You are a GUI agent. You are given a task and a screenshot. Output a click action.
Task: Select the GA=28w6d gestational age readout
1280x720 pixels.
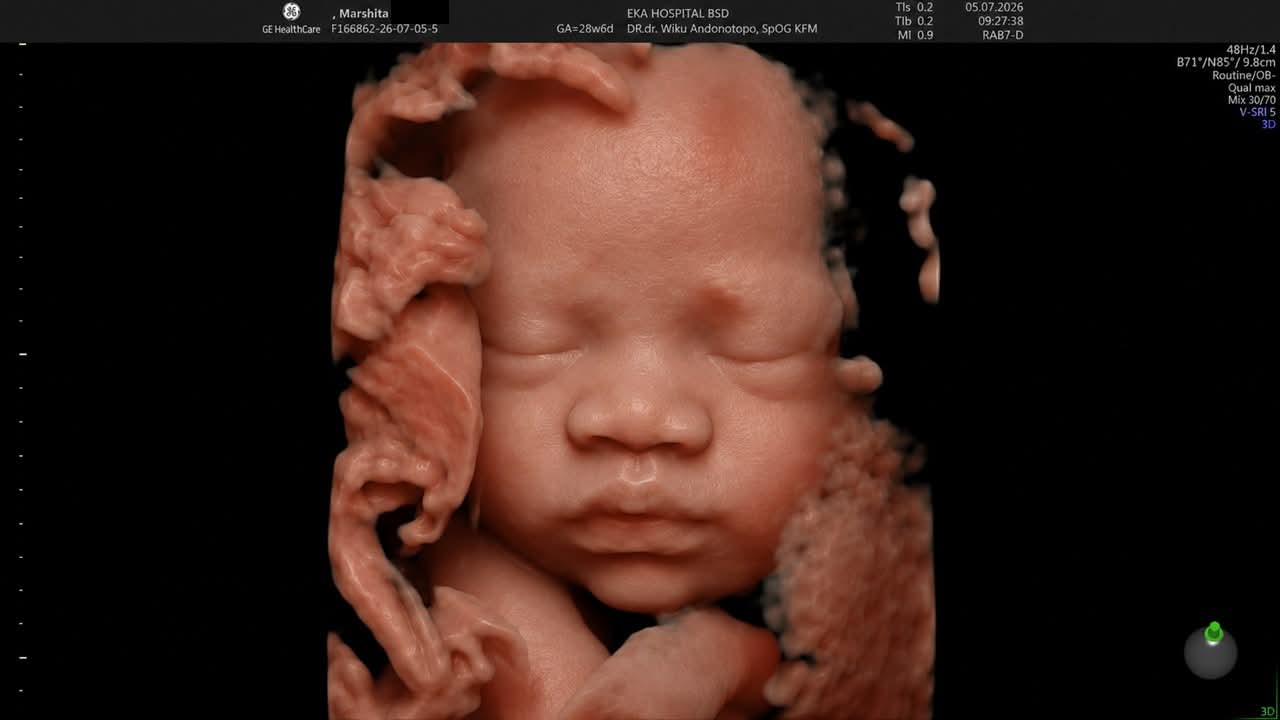[x=585, y=29]
